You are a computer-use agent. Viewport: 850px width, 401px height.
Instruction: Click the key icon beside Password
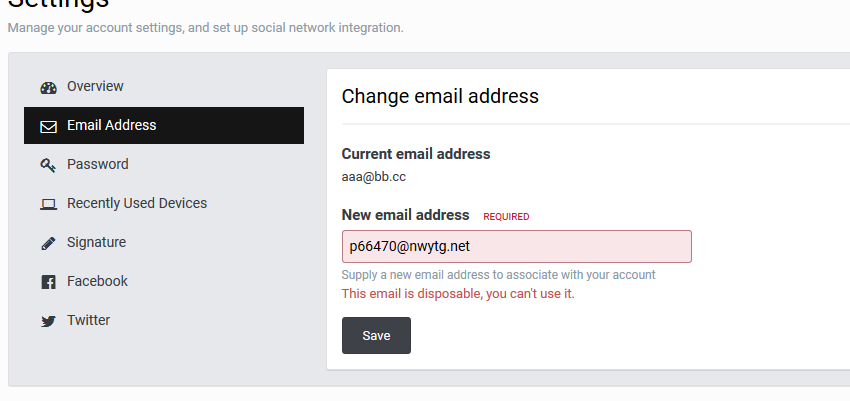pos(48,165)
